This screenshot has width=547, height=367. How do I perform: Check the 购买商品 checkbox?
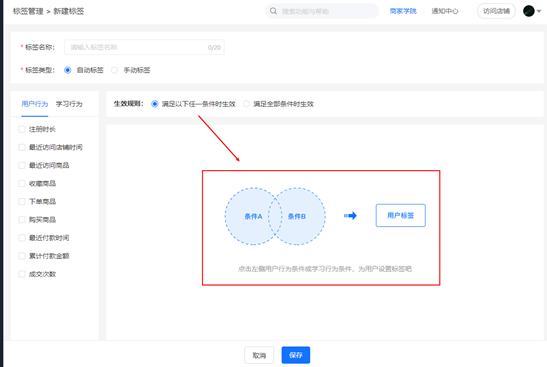22,220
